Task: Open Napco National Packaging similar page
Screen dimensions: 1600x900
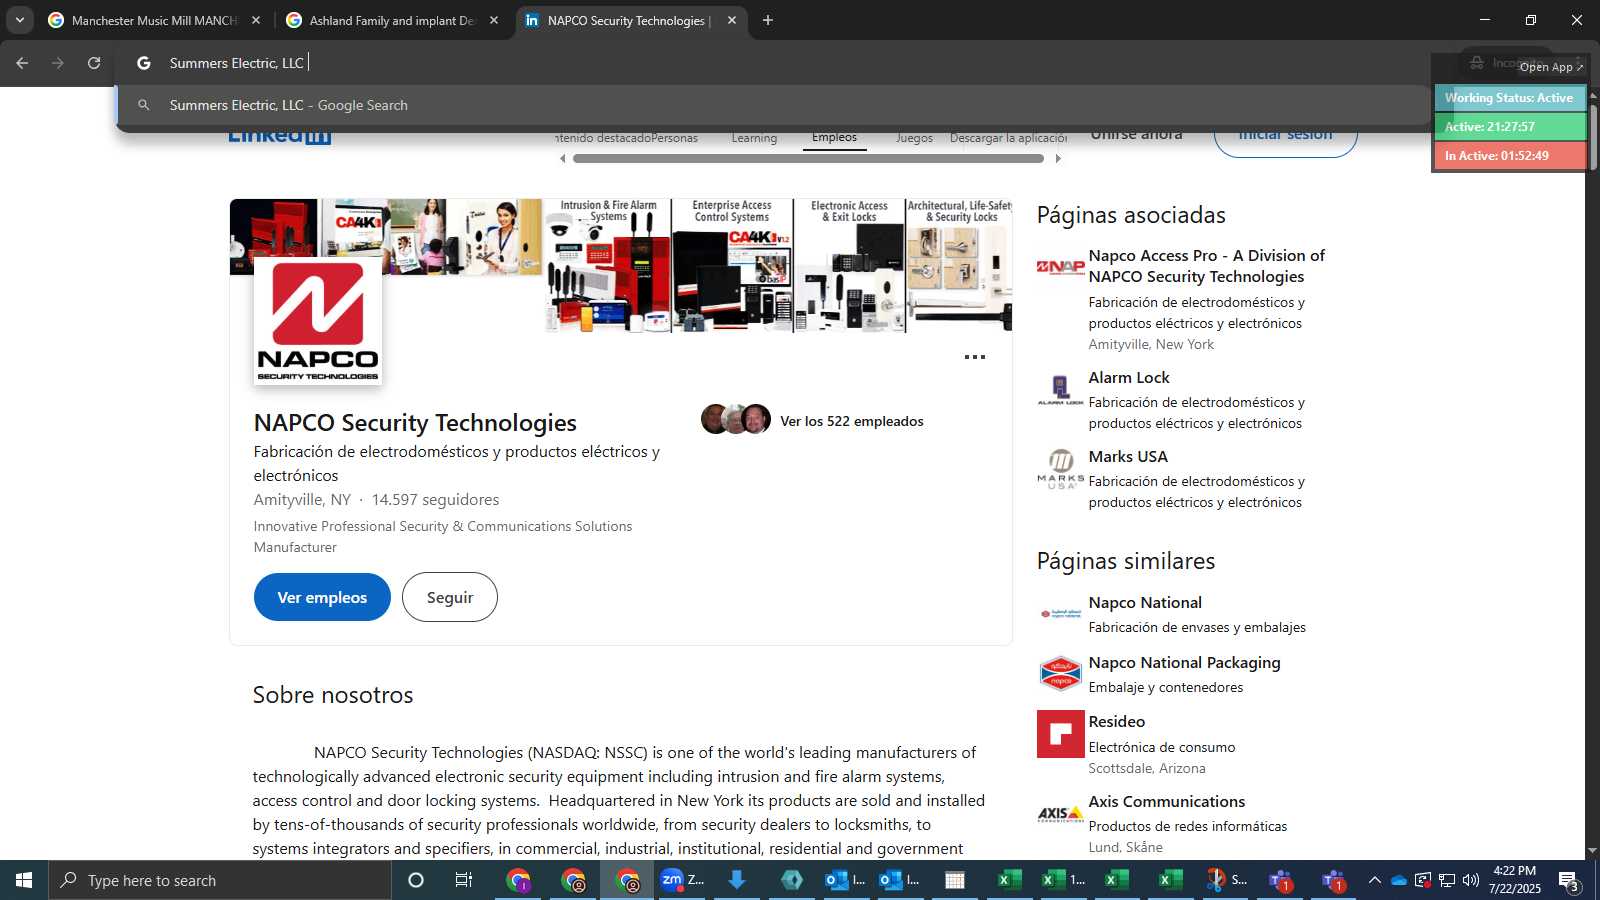Action: [1184, 662]
